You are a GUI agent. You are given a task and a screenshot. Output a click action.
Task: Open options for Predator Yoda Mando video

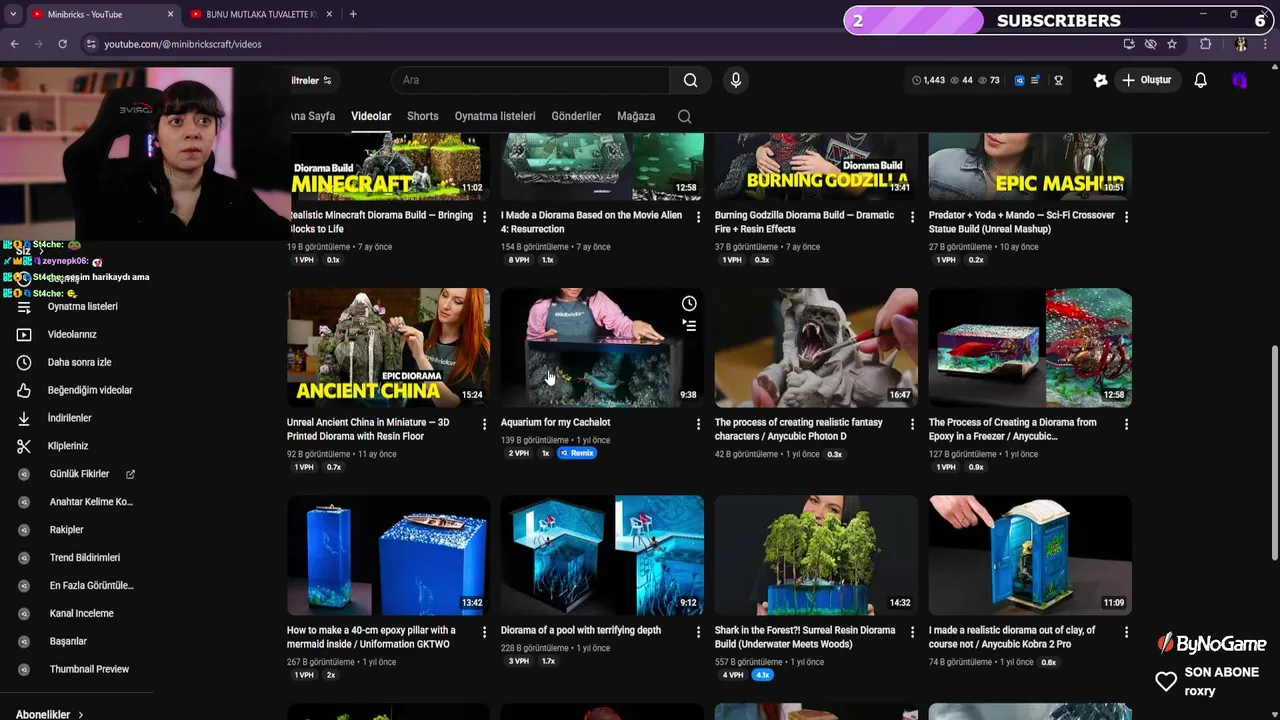pyautogui.click(x=1126, y=217)
